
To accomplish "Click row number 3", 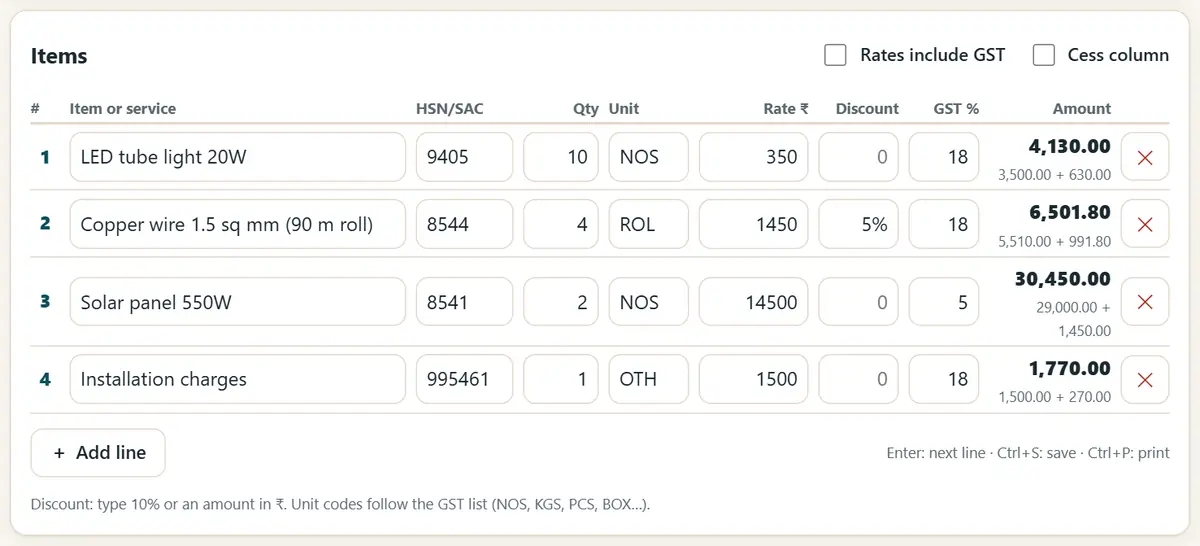I will tap(45, 301).
